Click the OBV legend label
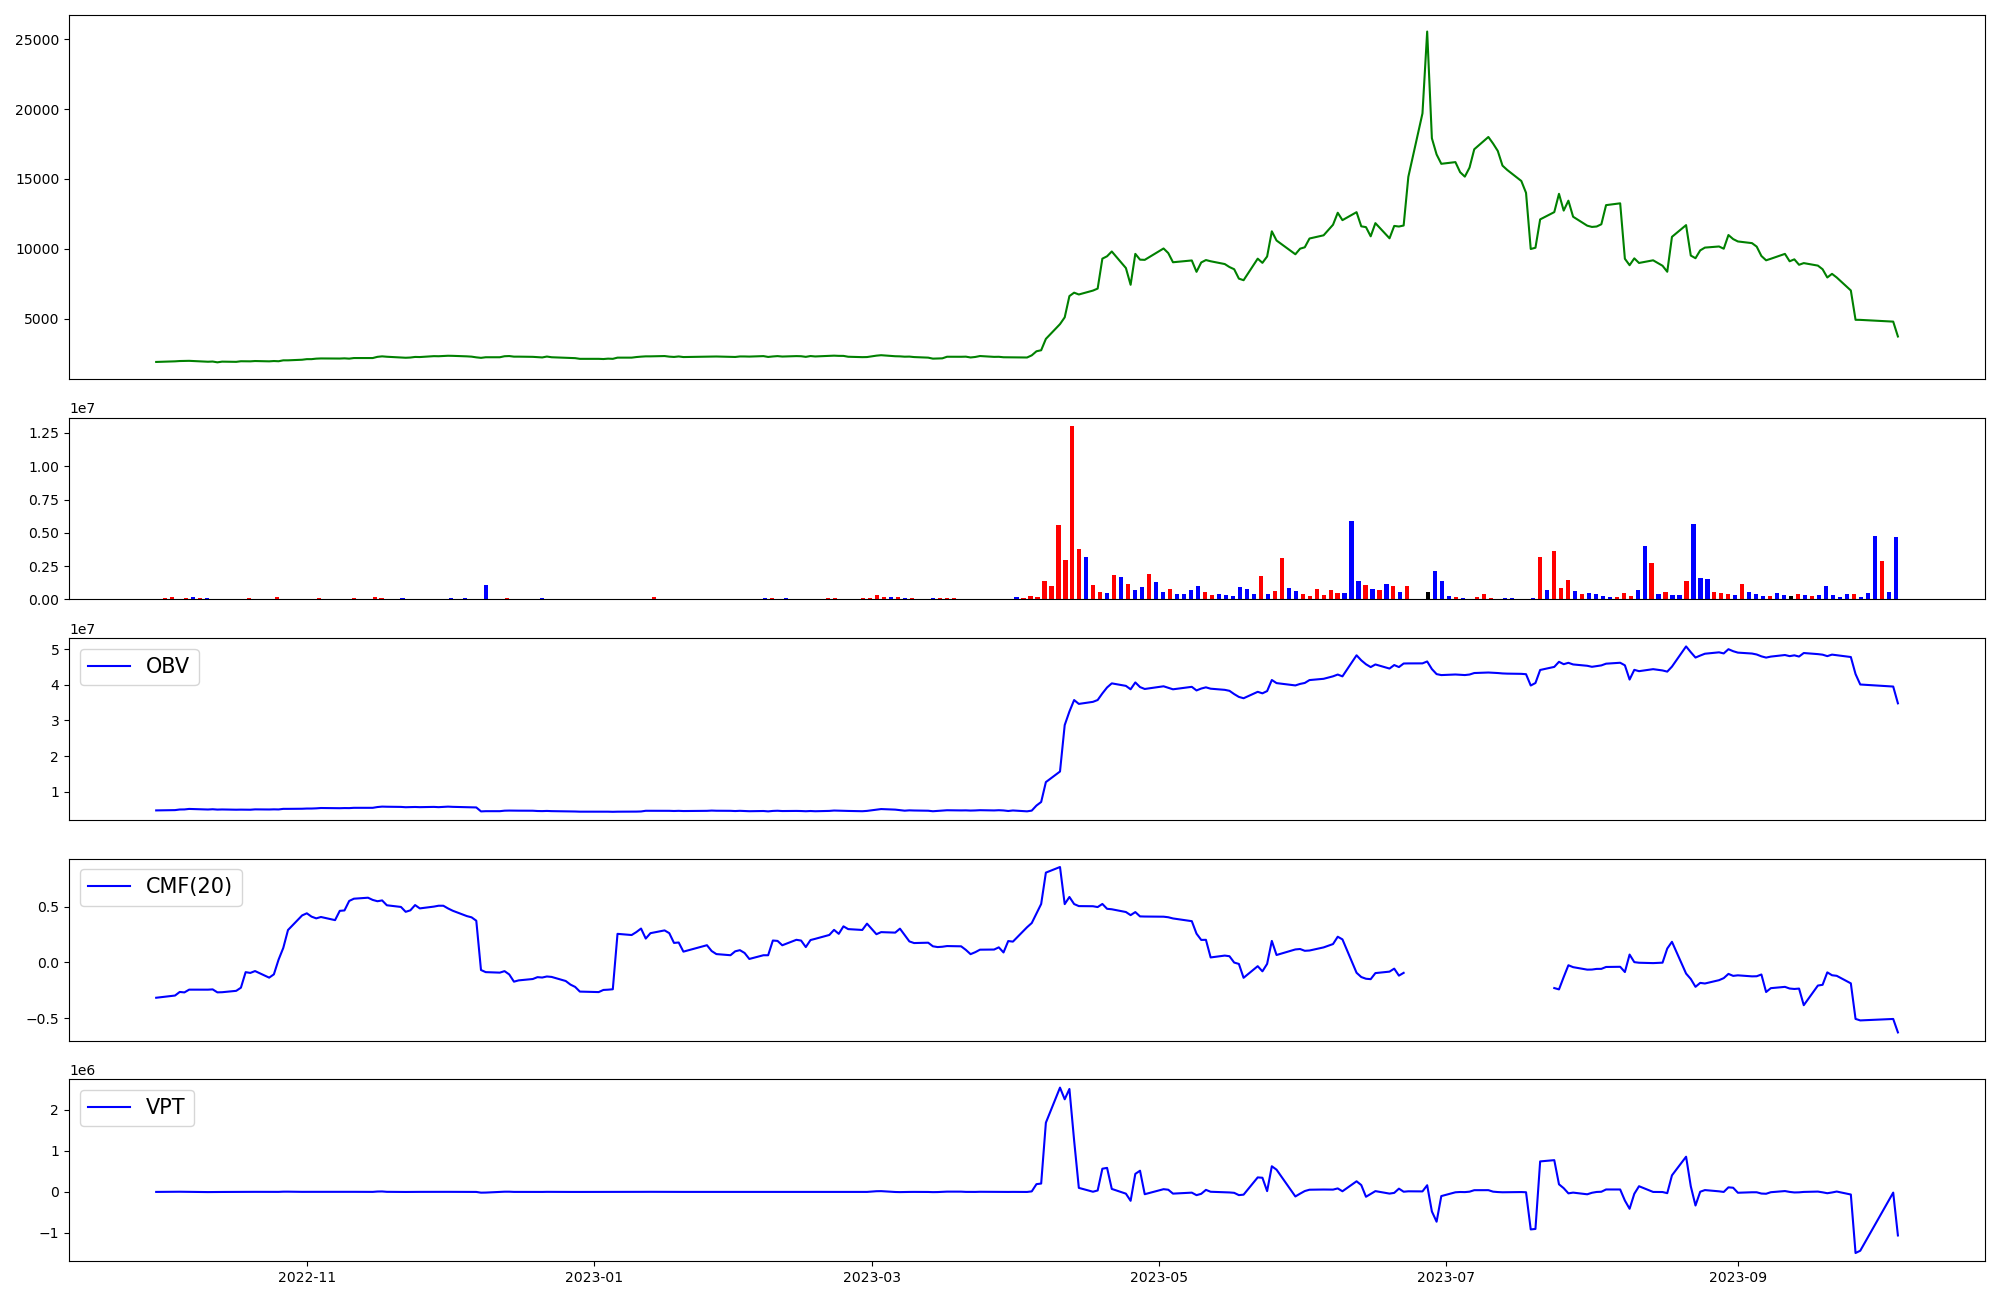 click(167, 666)
